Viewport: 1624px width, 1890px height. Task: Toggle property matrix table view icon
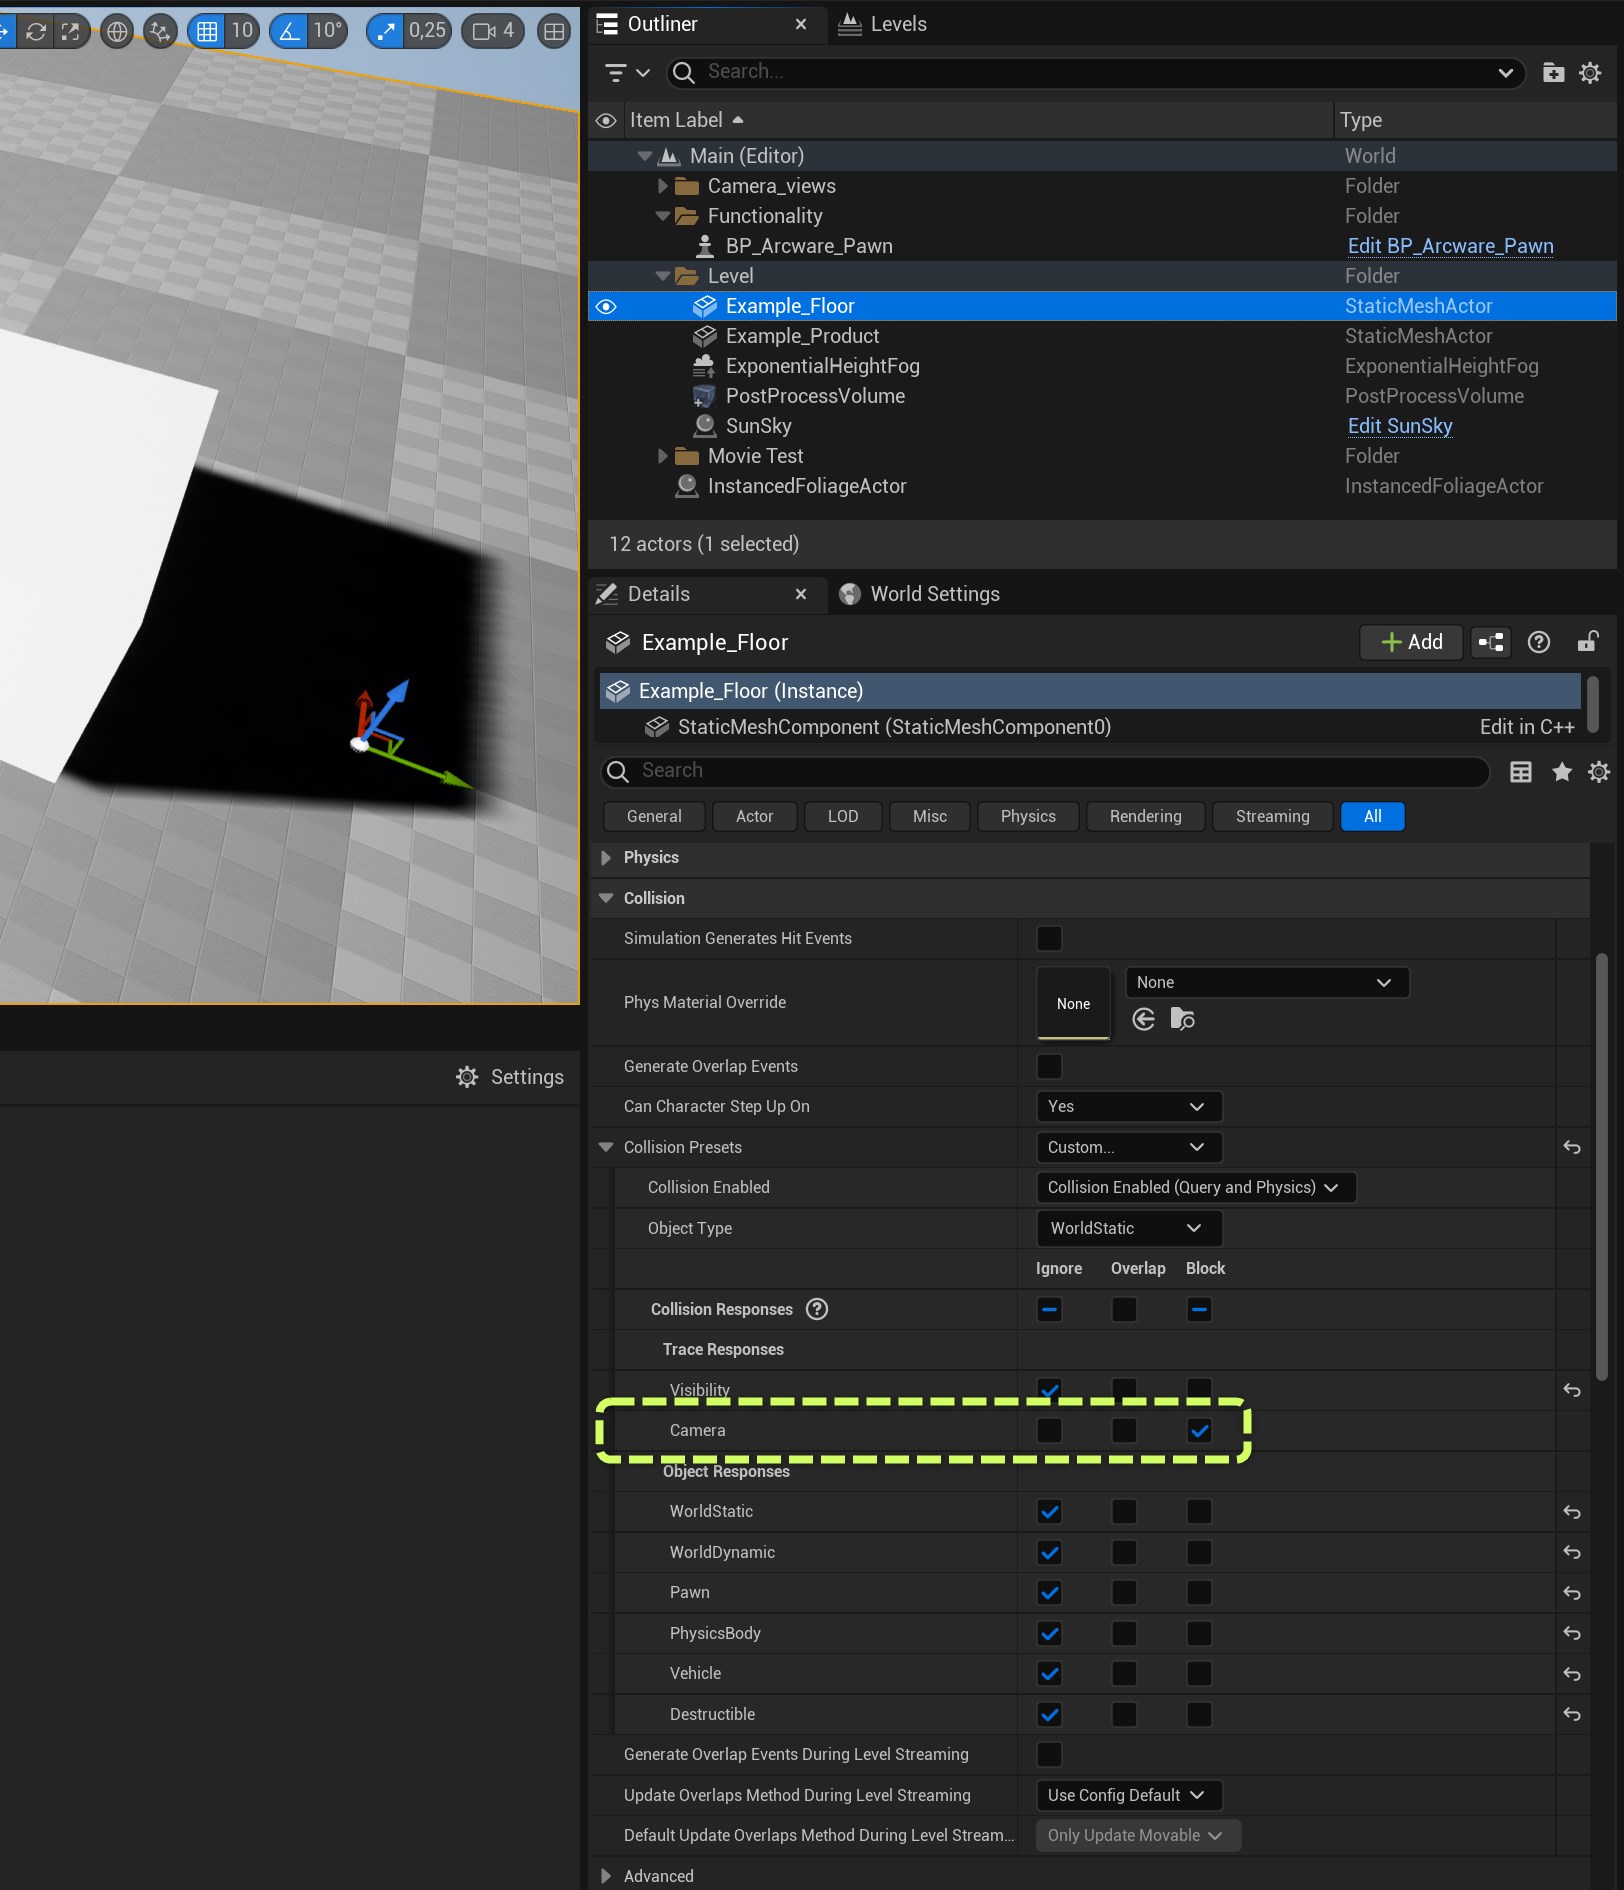pyautogui.click(x=1520, y=771)
